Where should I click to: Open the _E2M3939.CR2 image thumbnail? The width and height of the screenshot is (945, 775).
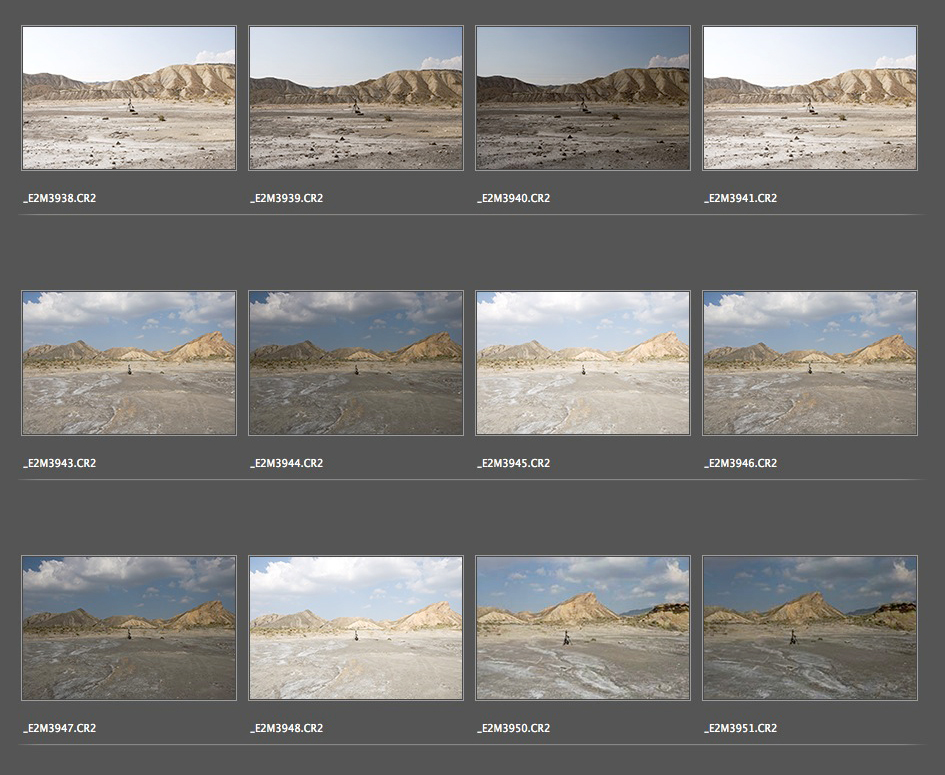[x=356, y=98]
